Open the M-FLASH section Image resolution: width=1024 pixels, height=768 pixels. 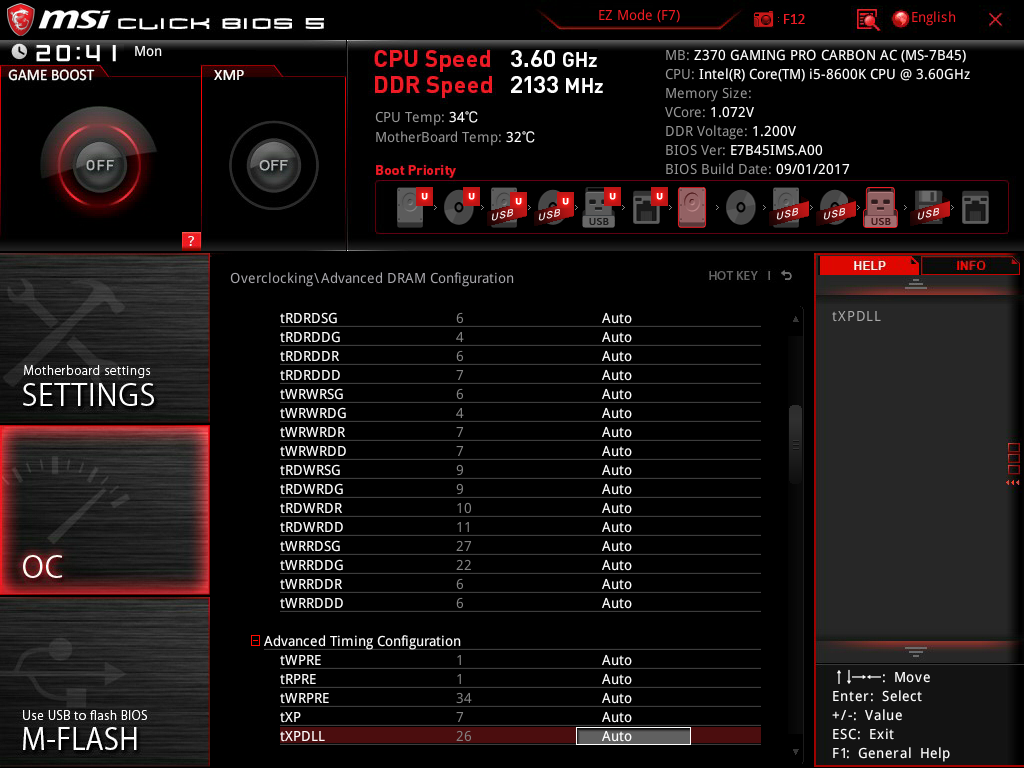coord(104,682)
